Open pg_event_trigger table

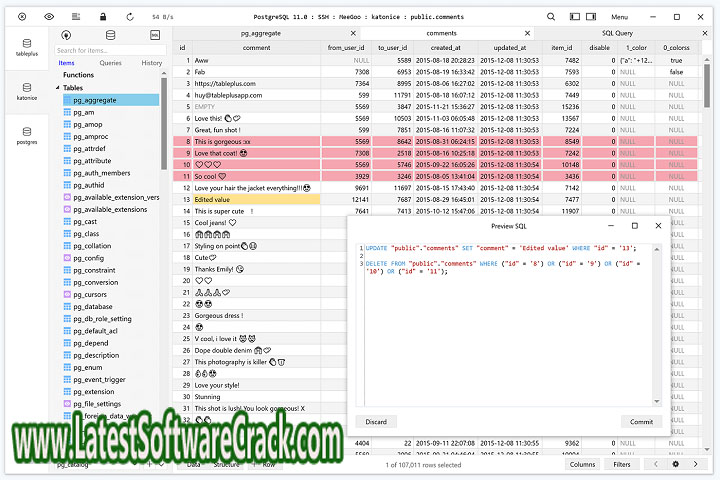click(99, 380)
